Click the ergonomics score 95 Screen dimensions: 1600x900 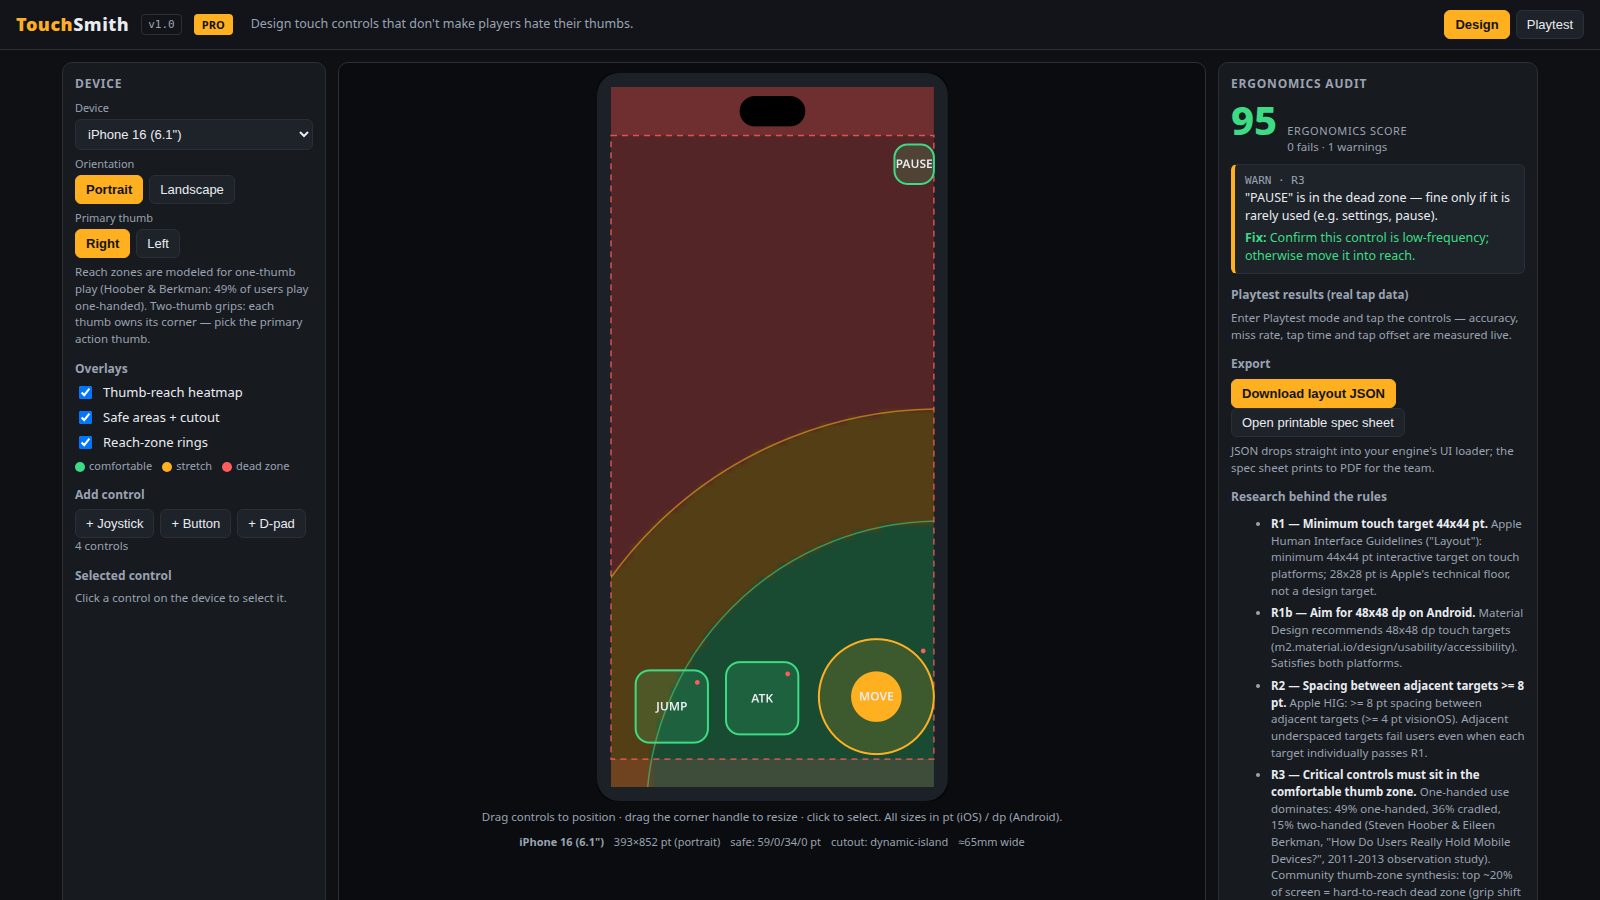tap(1253, 122)
